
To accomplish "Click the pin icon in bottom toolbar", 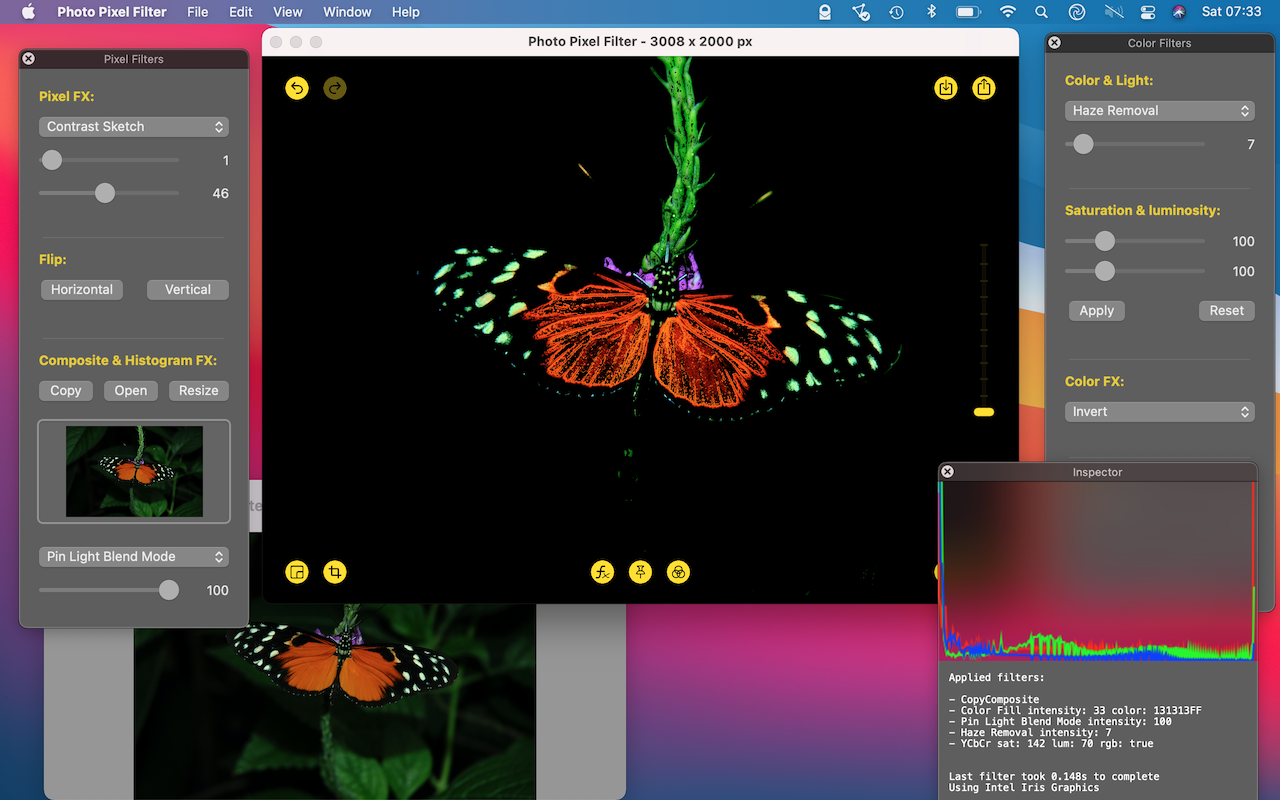I will (x=640, y=572).
